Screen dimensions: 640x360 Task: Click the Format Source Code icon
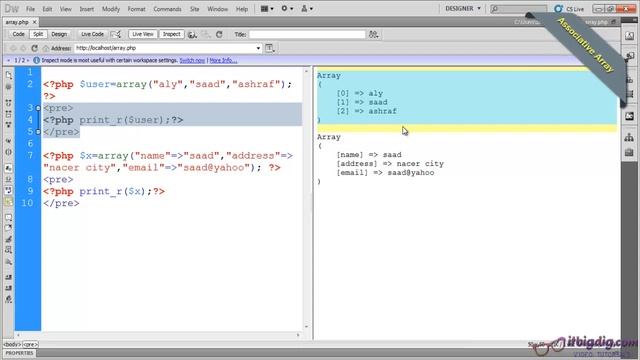click(x=9, y=299)
